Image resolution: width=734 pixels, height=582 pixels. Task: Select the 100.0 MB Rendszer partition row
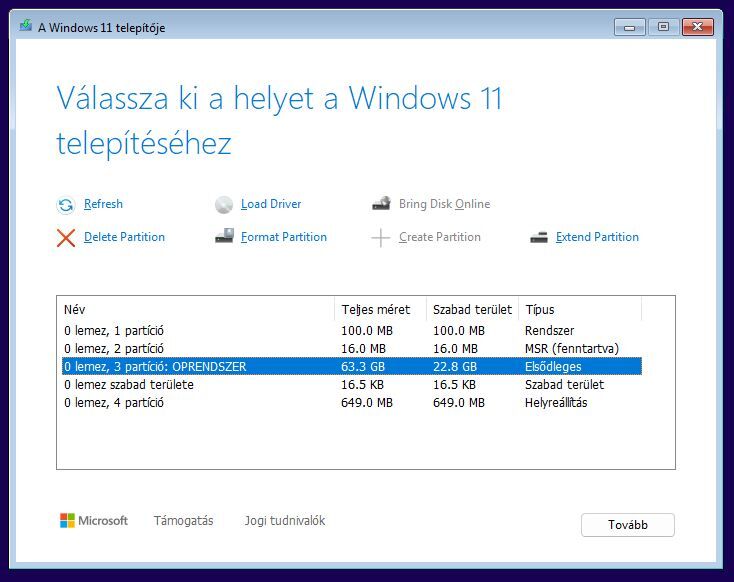[x=352, y=331]
